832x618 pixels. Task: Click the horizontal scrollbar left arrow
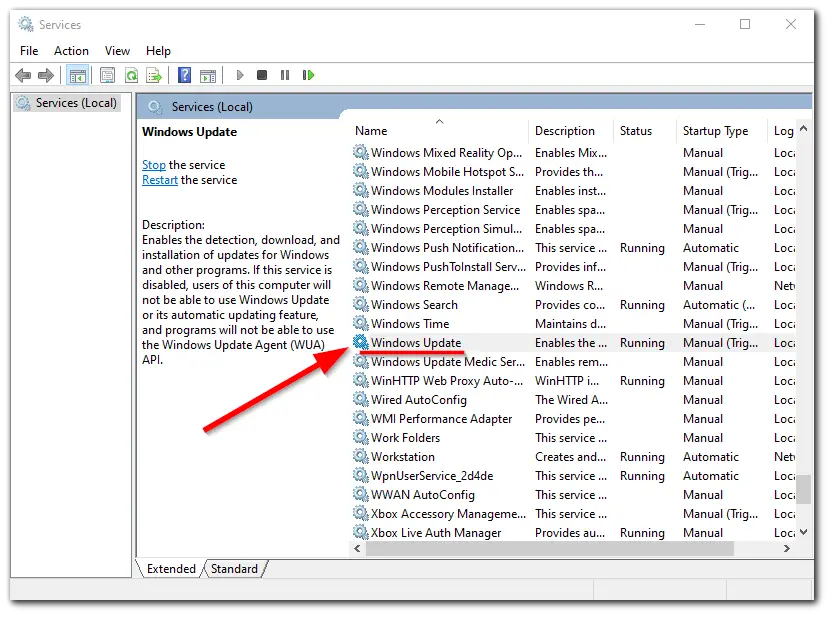pyautogui.click(x=358, y=549)
